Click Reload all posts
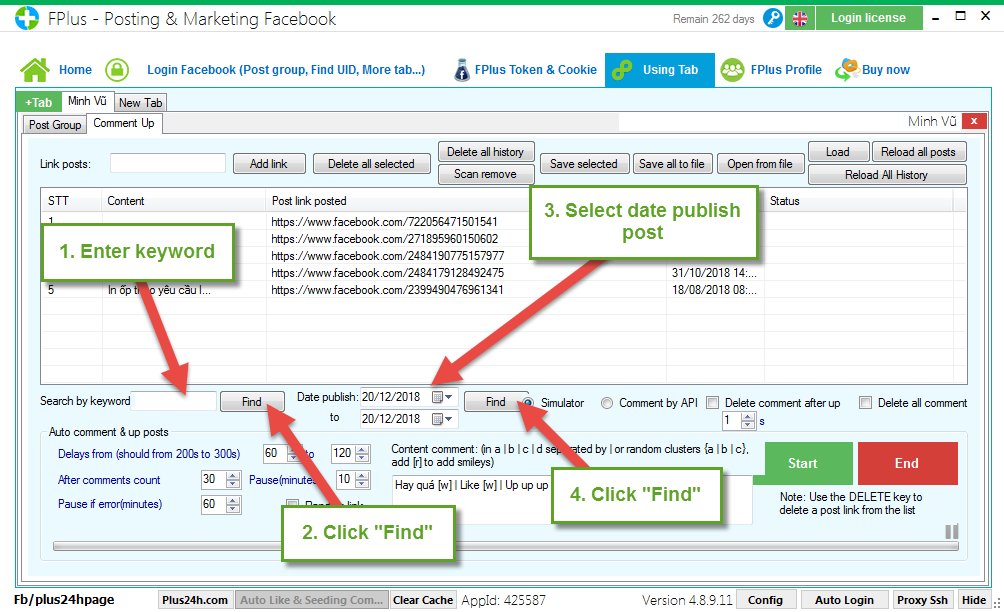 [x=918, y=152]
